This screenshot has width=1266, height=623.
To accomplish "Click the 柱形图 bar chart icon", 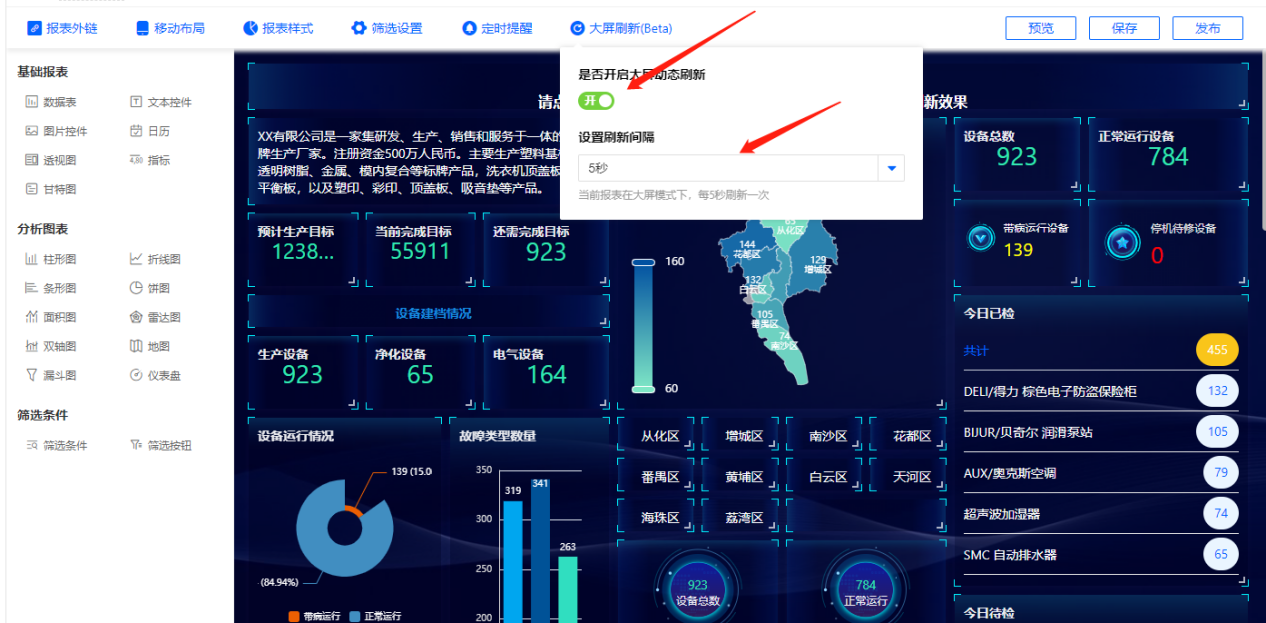I will click(x=32, y=259).
